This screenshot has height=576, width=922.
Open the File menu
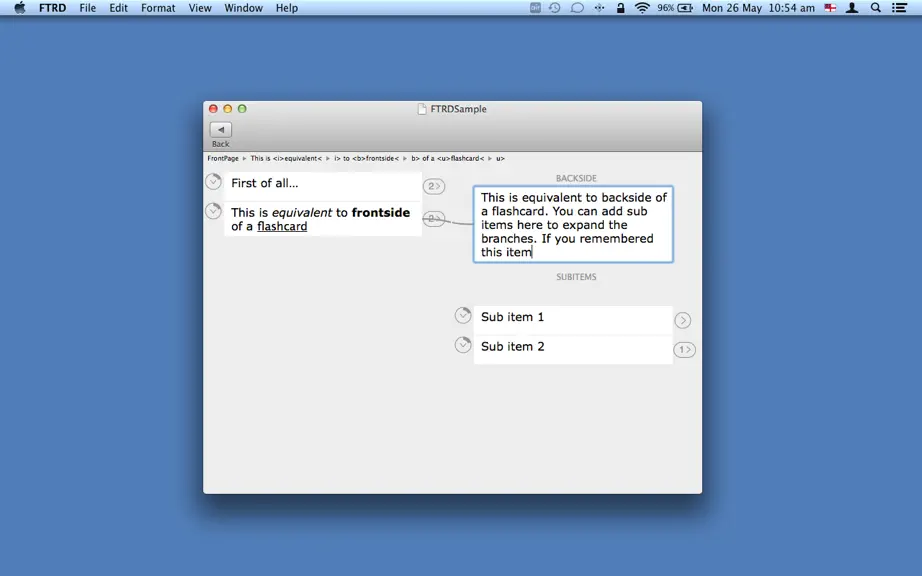(x=88, y=8)
